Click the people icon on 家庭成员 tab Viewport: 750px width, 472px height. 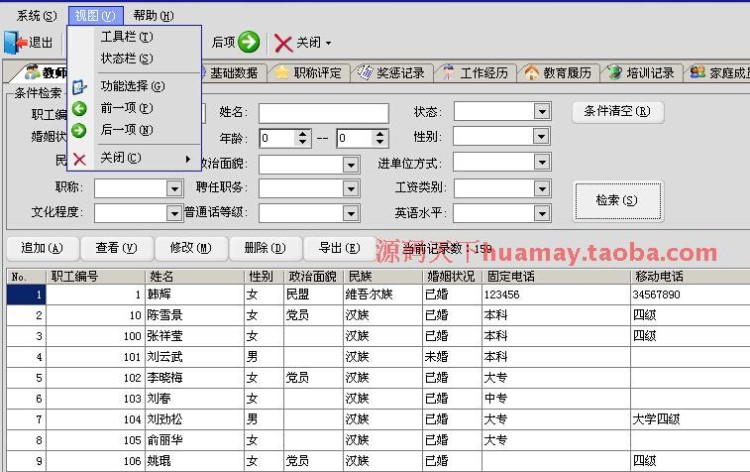point(697,73)
